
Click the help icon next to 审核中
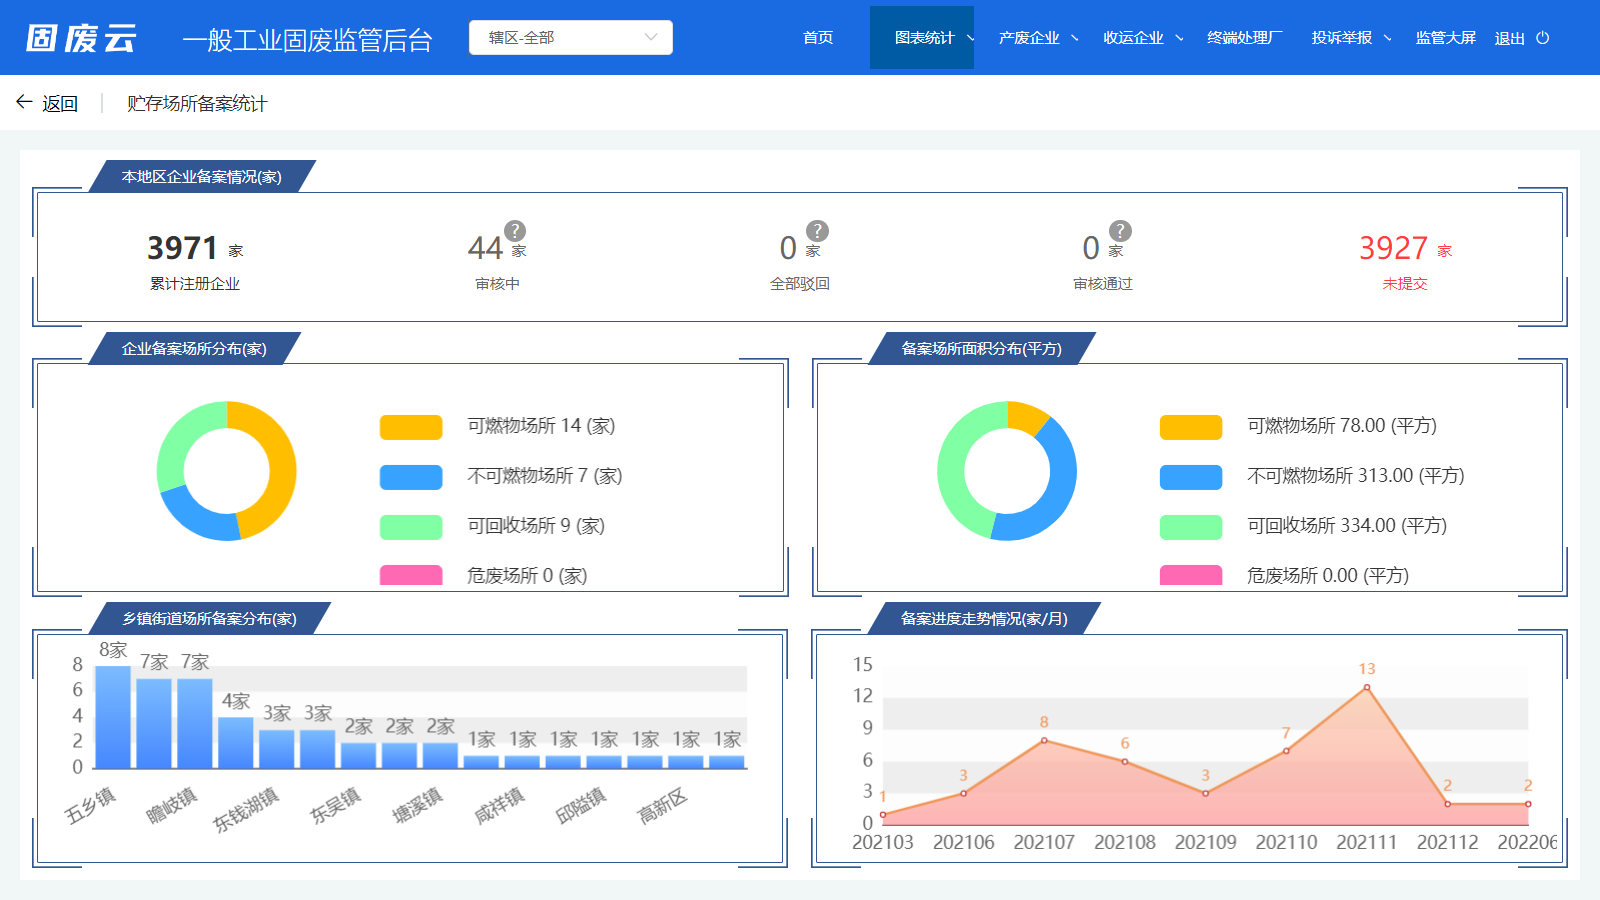[x=515, y=231]
